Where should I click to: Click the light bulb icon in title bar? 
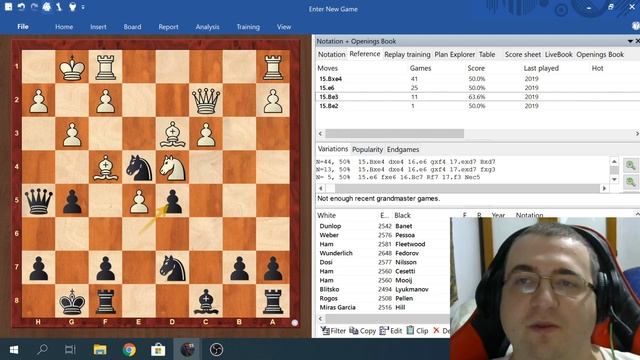tap(73, 7)
